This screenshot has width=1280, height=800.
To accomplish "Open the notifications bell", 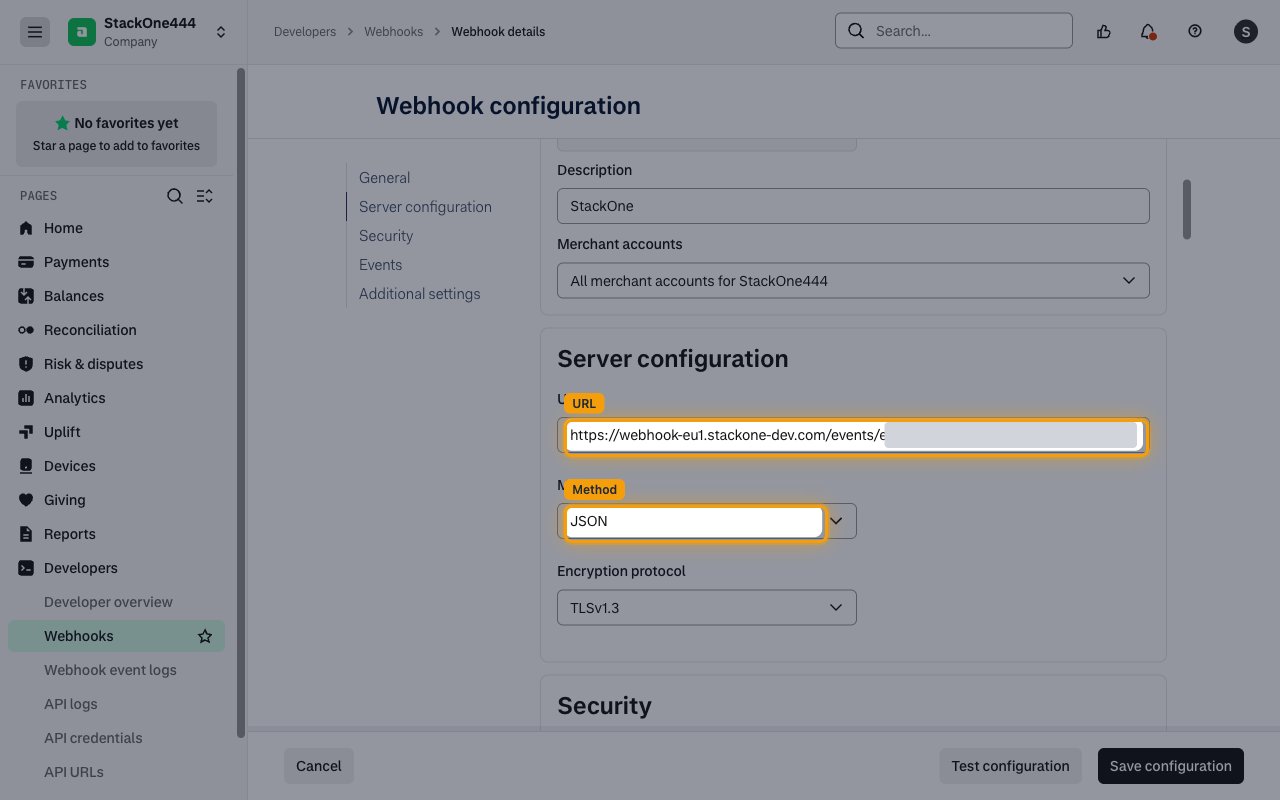I will click(1148, 31).
